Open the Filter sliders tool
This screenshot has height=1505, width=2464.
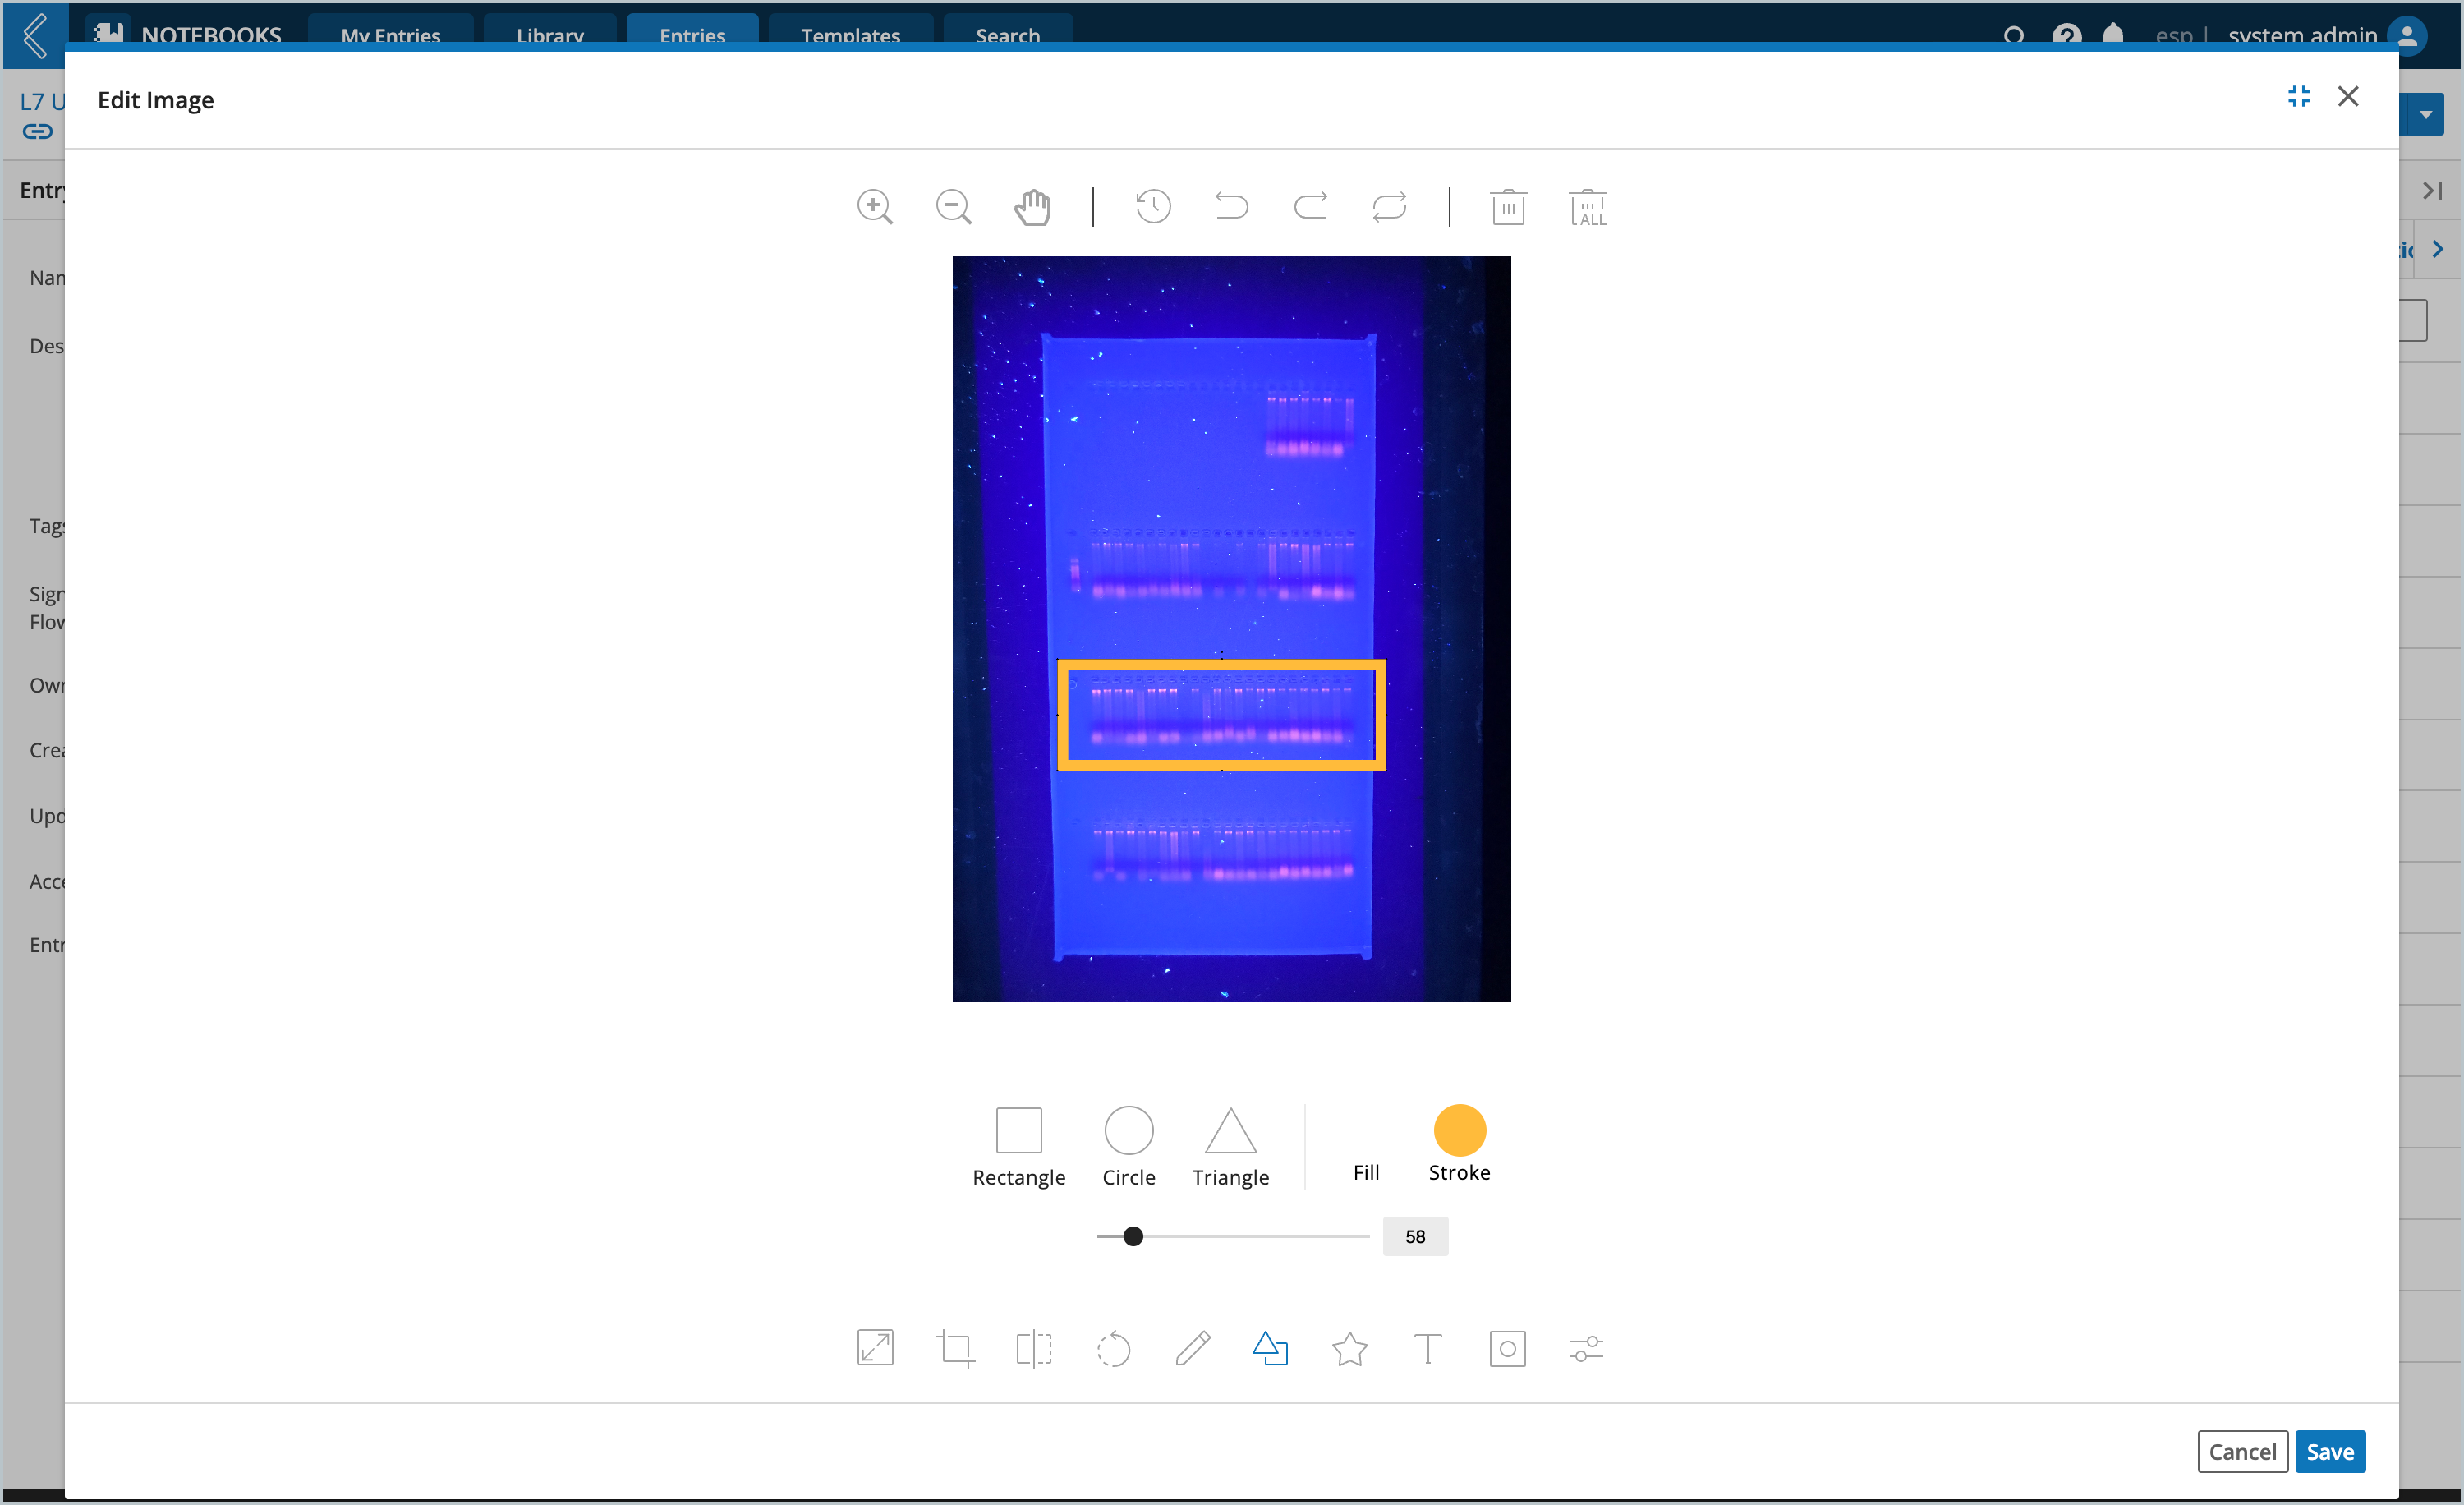coord(1587,1349)
